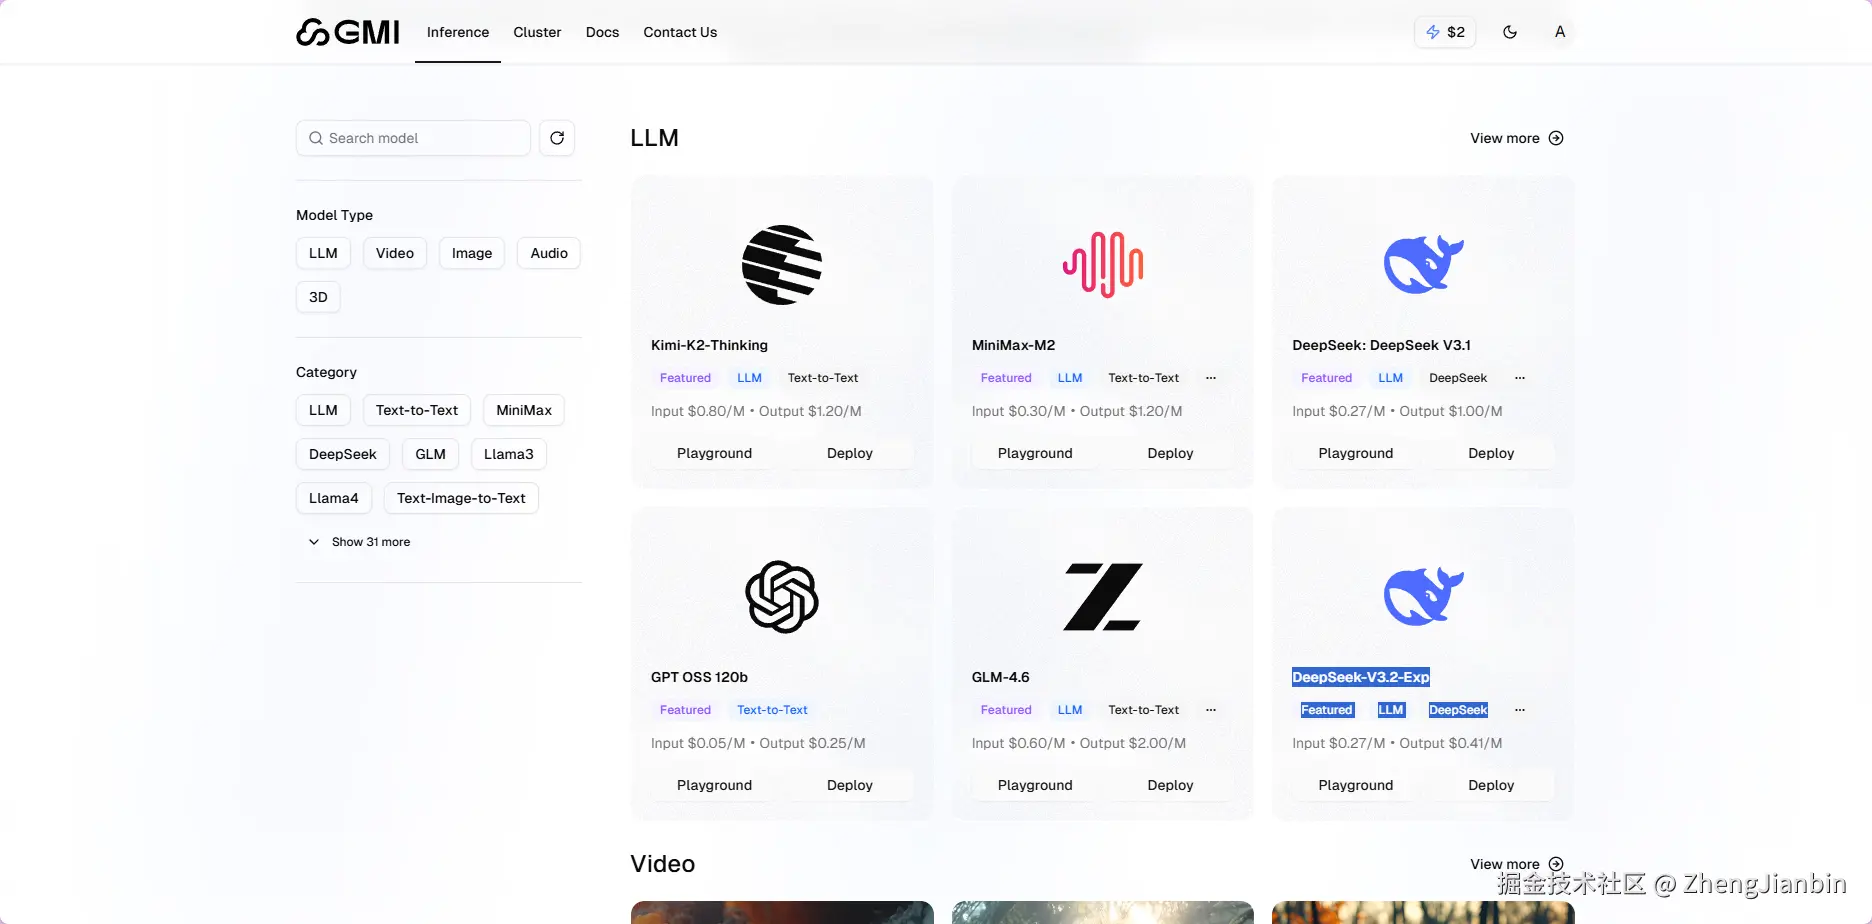Deploy the Kimi-K2-Thinking model

point(850,453)
